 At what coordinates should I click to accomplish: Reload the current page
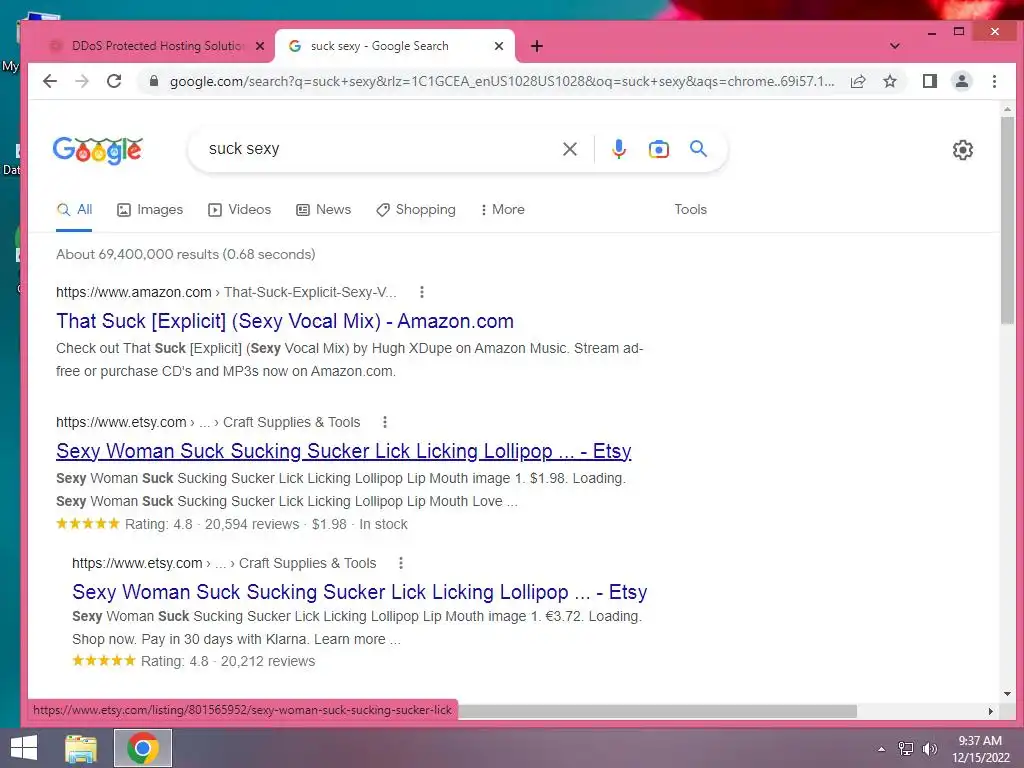coord(114,81)
